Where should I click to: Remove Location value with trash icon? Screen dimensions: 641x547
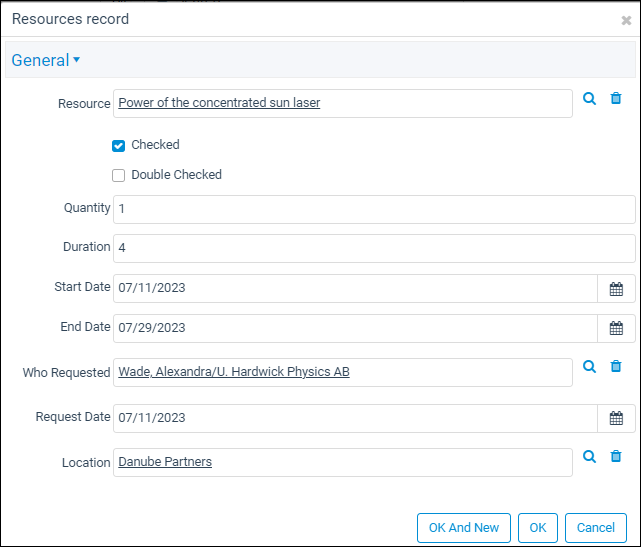616,456
